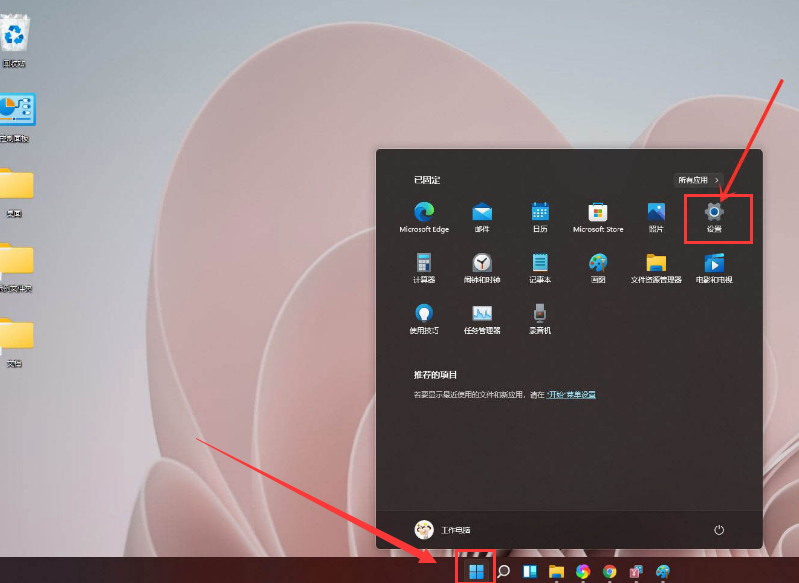
Task: Open Microsoft Store from Start menu
Action: click(x=598, y=217)
